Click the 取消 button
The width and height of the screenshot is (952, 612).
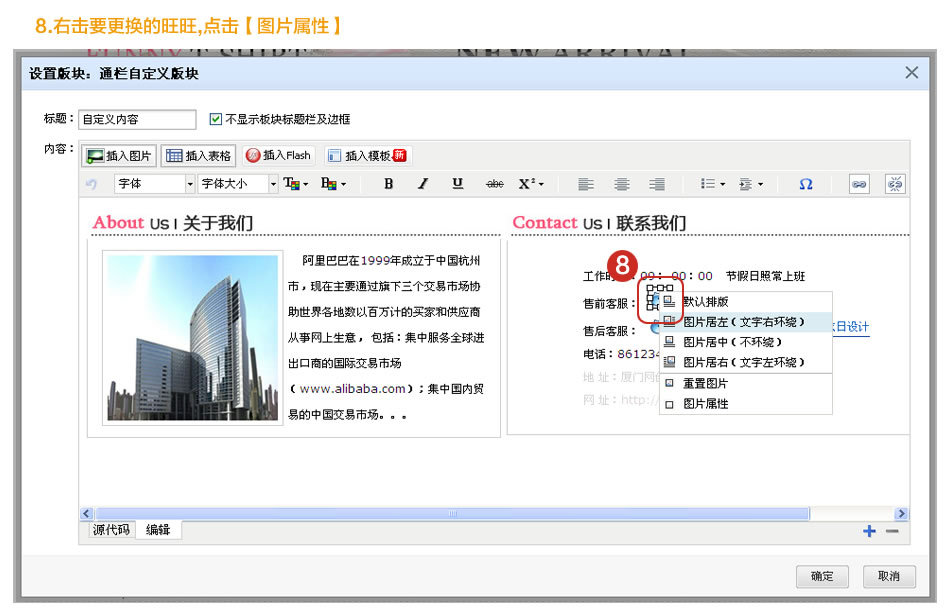(x=889, y=576)
